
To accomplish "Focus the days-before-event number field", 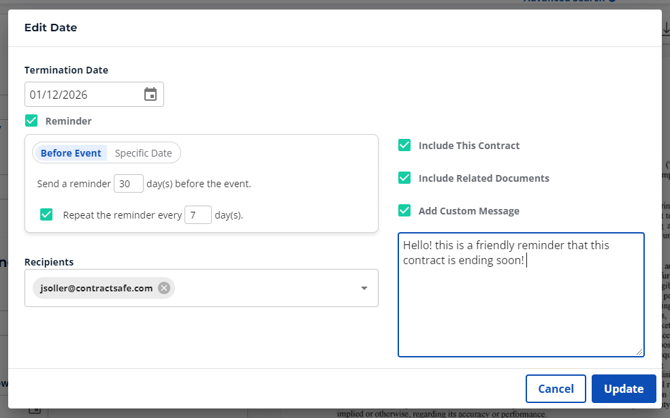I will point(128,184).
